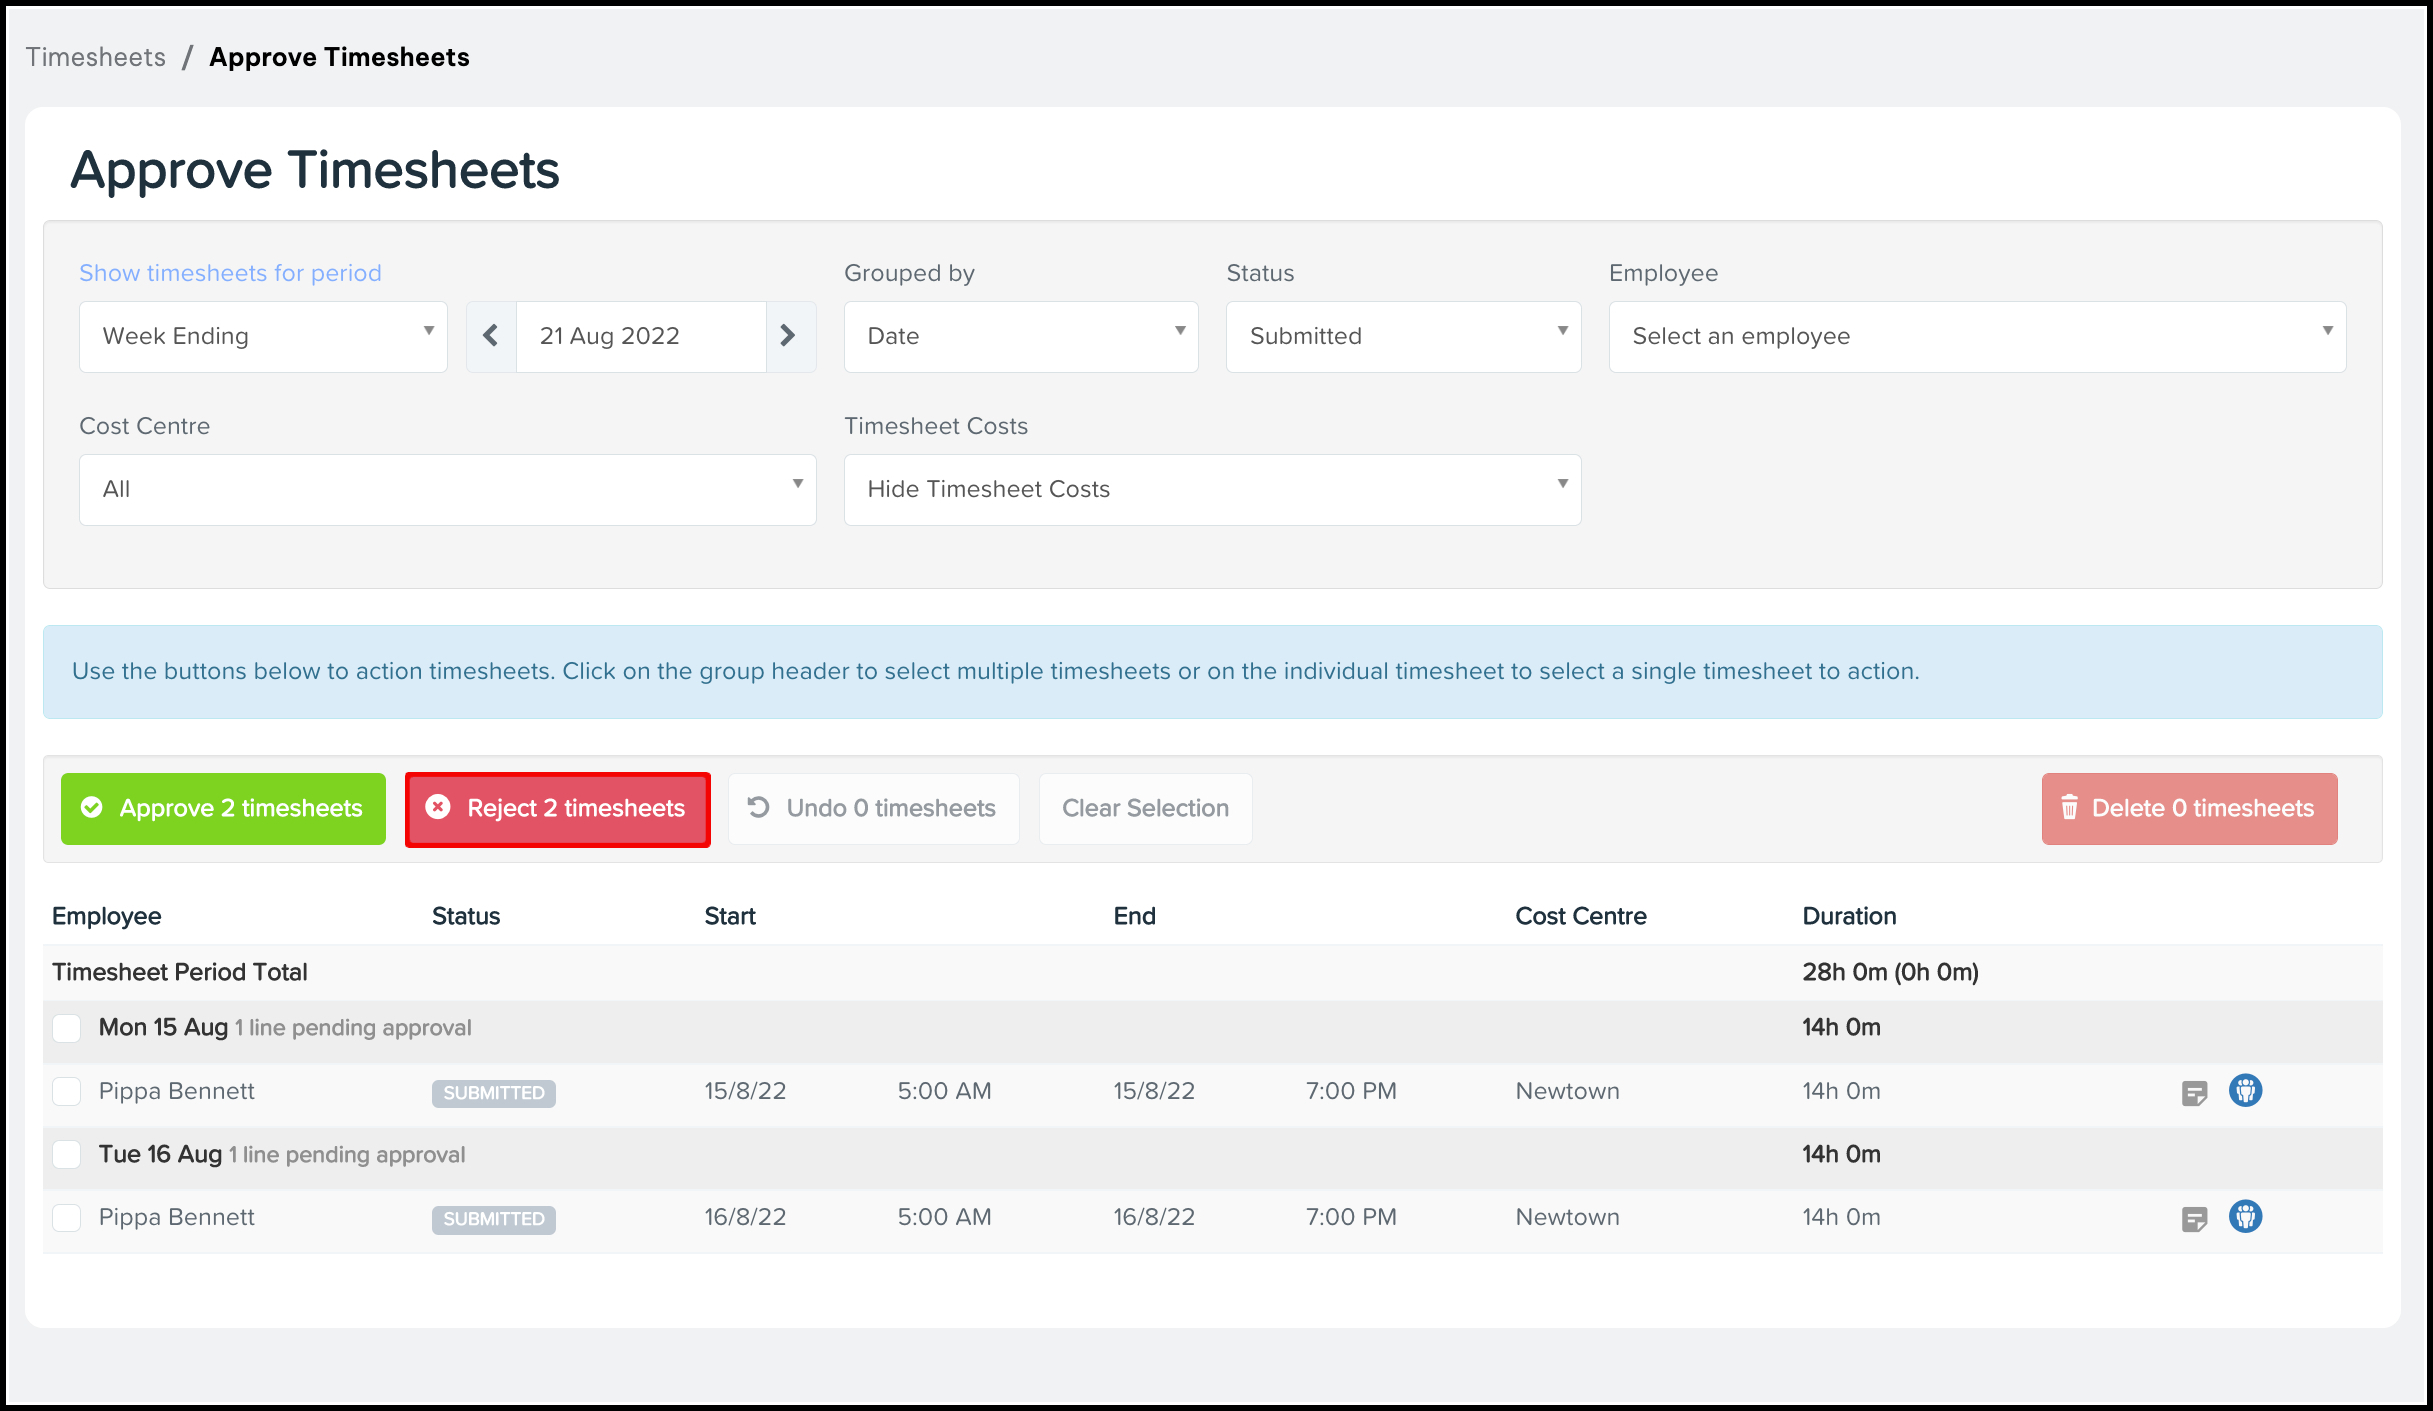Open the Select an employee dropdown
This screenshot has height=1411, width=2433.
tap(1976, 337)
